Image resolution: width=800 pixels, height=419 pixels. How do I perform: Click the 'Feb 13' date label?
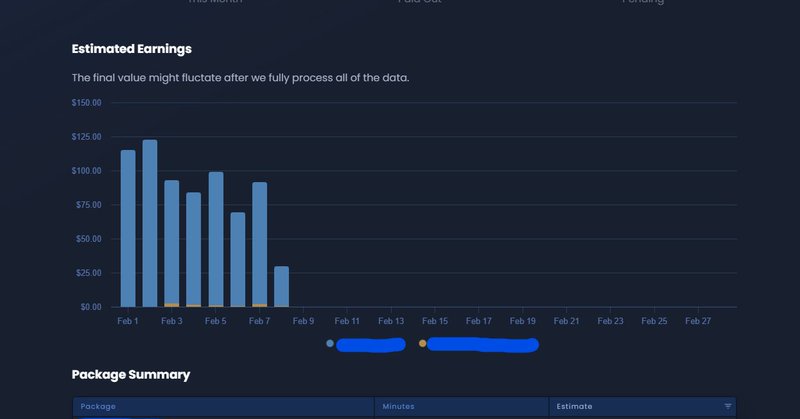pos(391,321)
